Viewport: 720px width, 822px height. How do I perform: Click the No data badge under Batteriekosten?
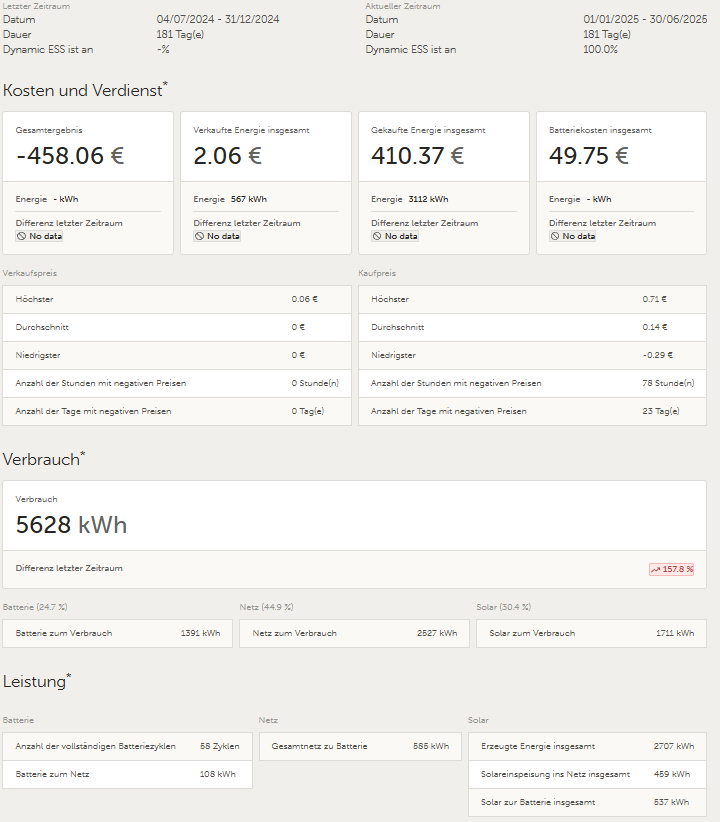[573, 236]
